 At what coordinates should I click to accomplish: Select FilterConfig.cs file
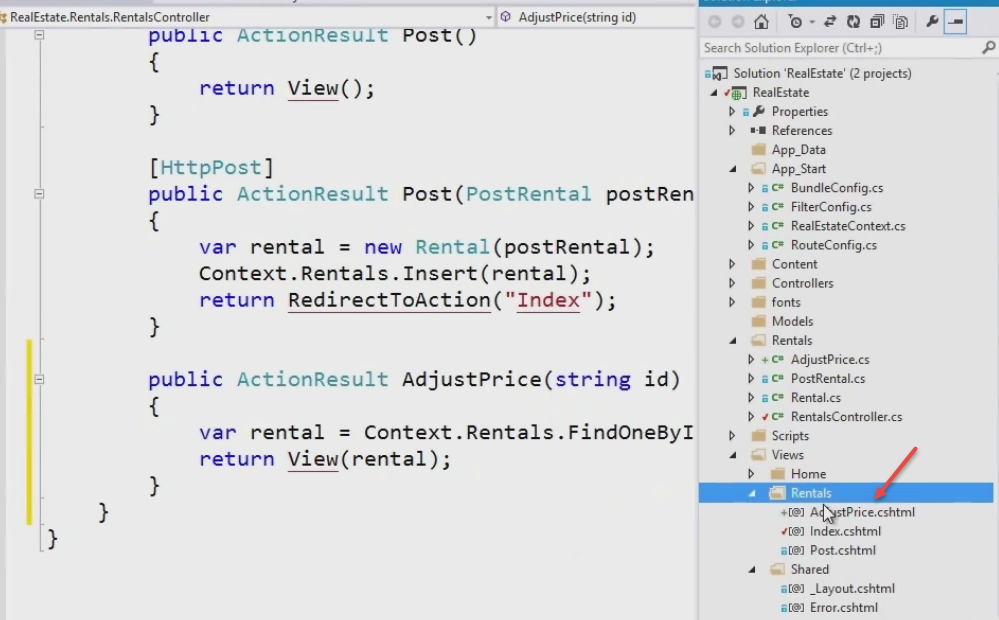coord(831,207)
